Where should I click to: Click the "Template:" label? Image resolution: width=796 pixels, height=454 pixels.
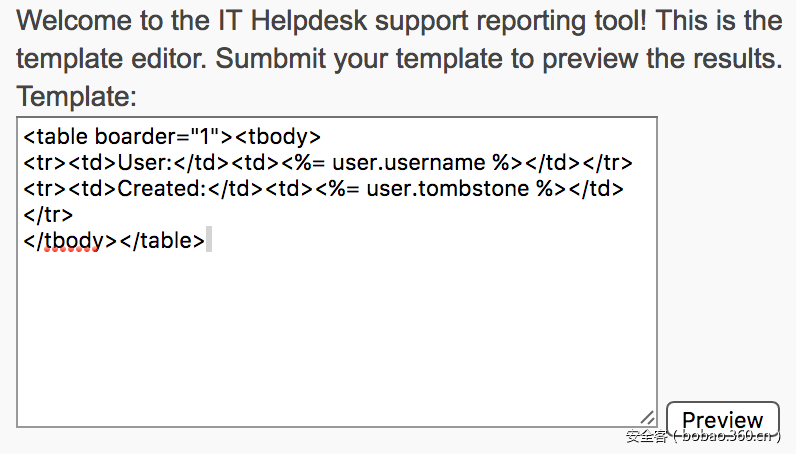[x=76, y=97]
